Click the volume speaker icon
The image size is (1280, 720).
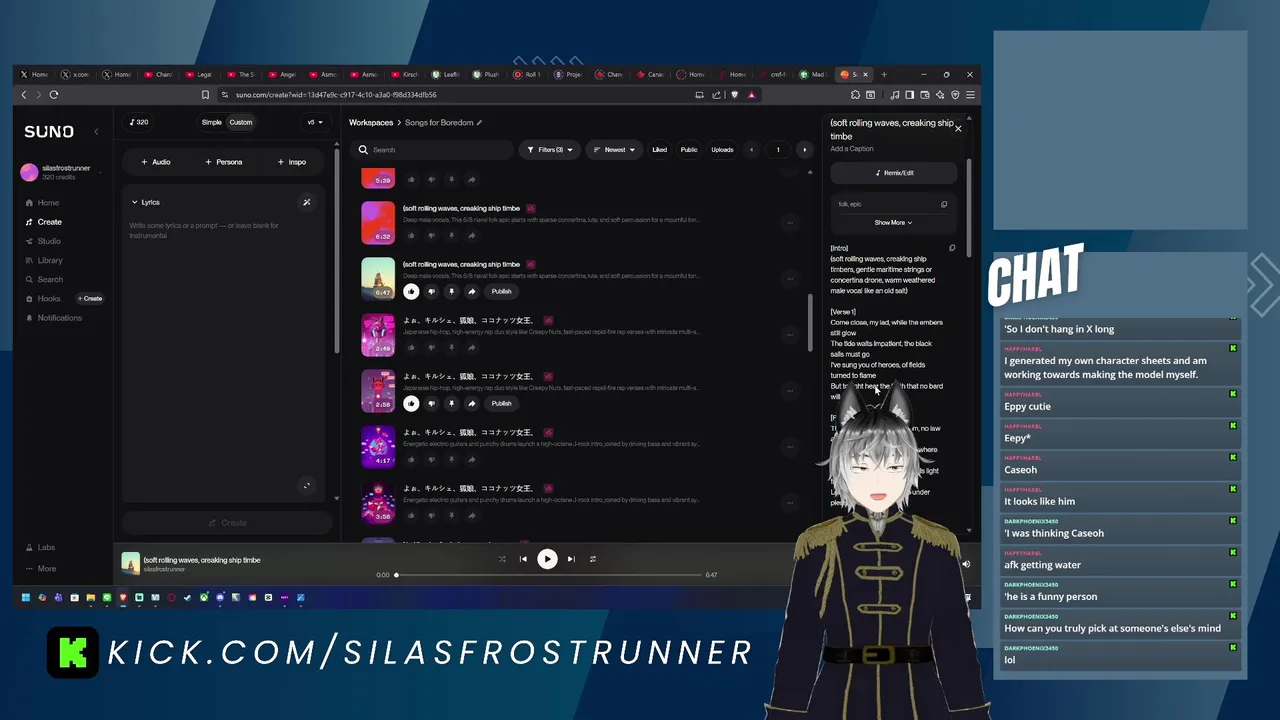pos(966,565)
